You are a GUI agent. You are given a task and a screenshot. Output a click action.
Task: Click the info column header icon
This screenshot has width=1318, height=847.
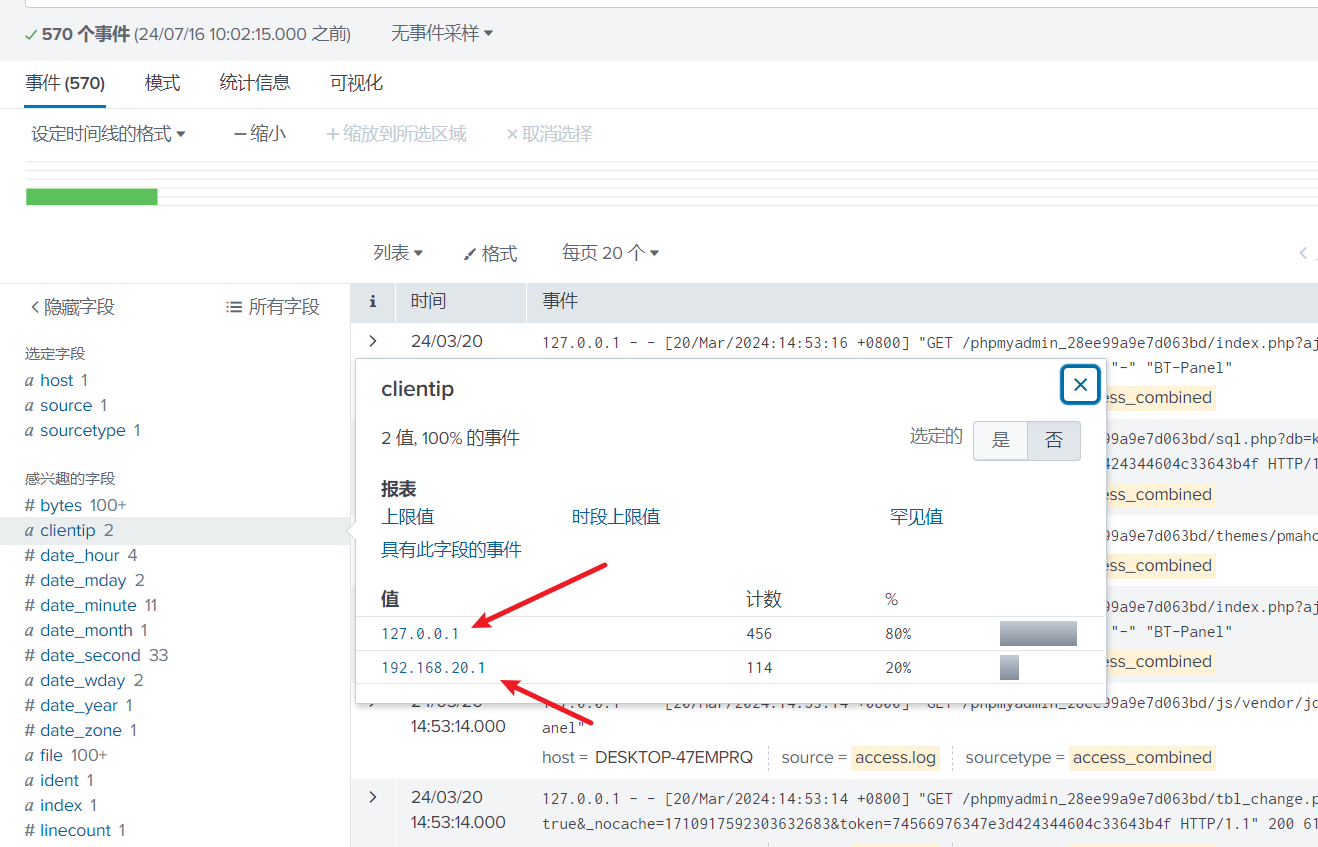pyautogui.click(x=373, y=301)
